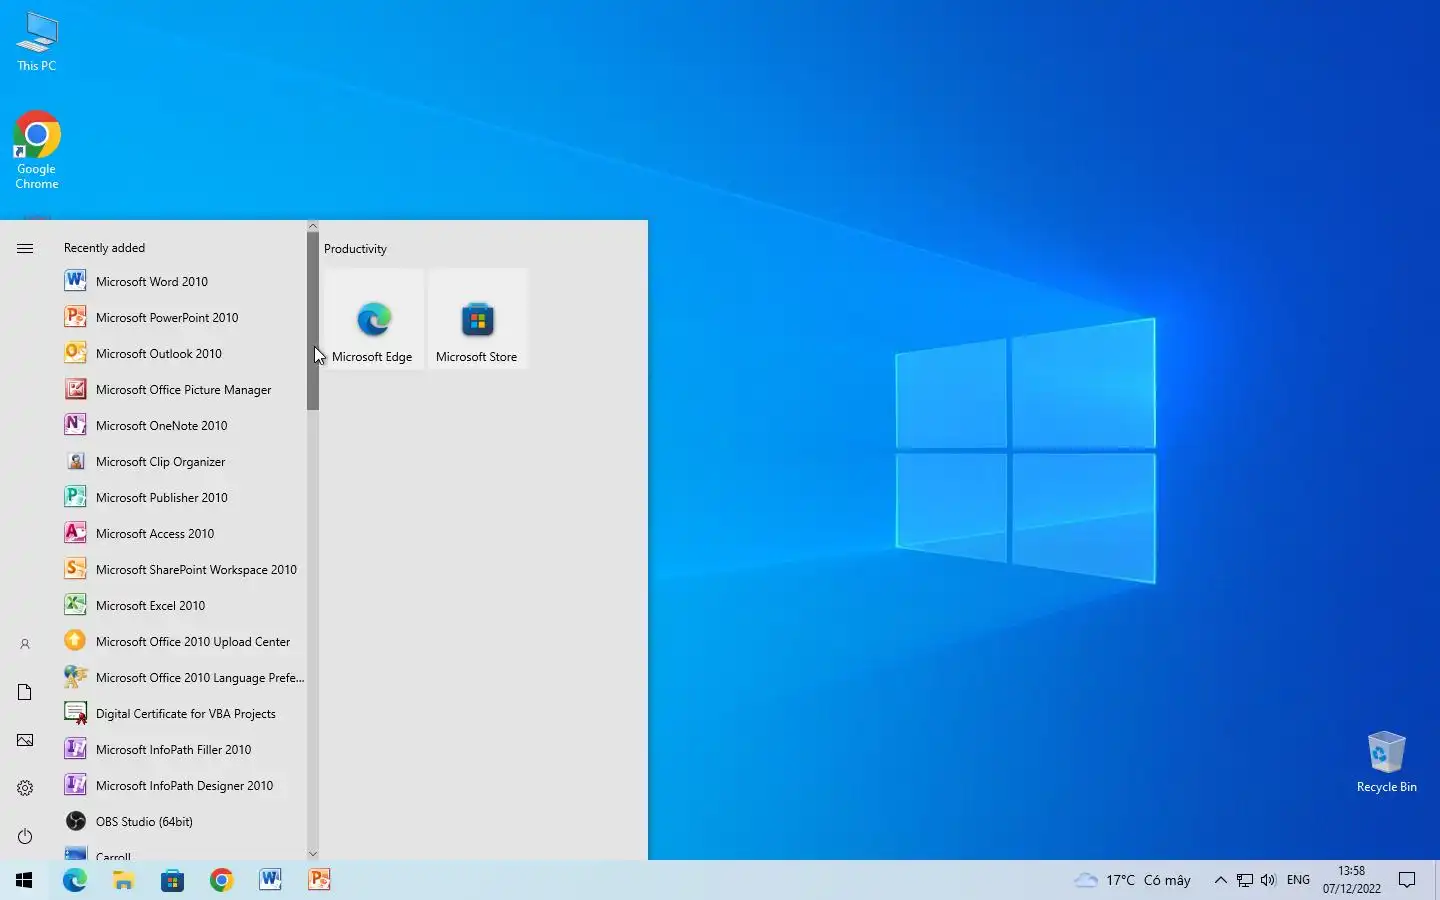Open the network tray icon
This screenshot has width=1440, height=900.
pos(1245,880)
